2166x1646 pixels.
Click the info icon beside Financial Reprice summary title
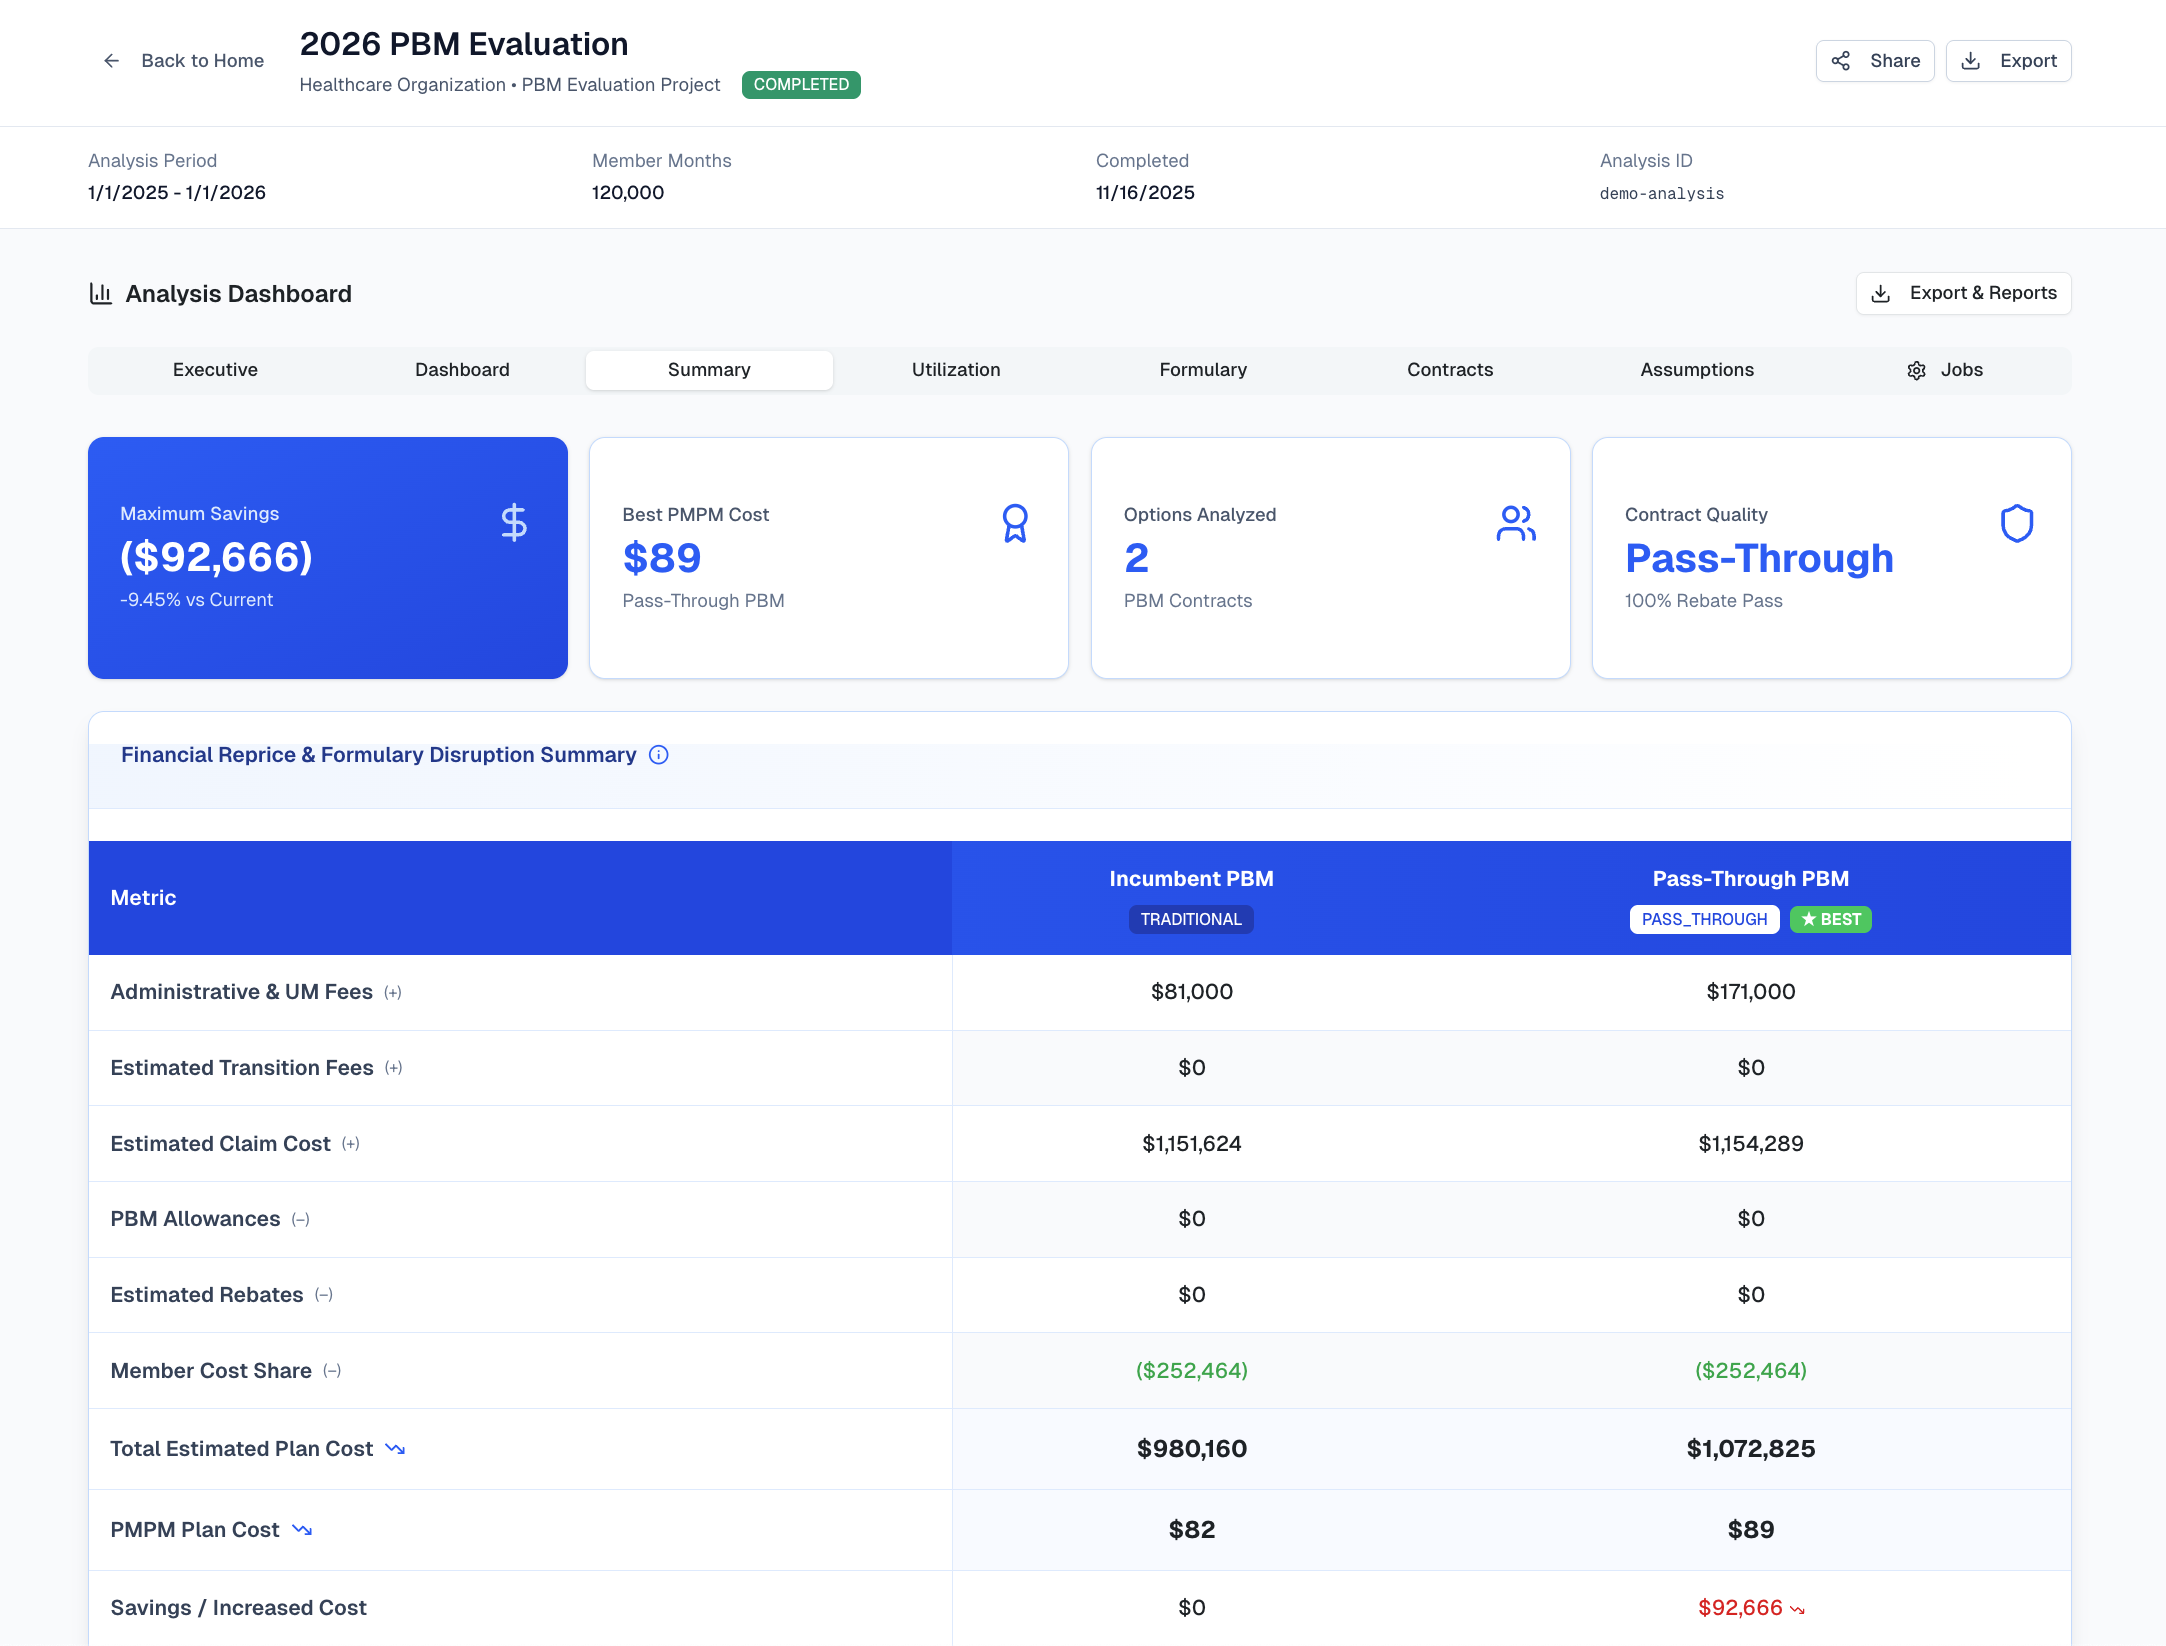[x=659, y=755]
